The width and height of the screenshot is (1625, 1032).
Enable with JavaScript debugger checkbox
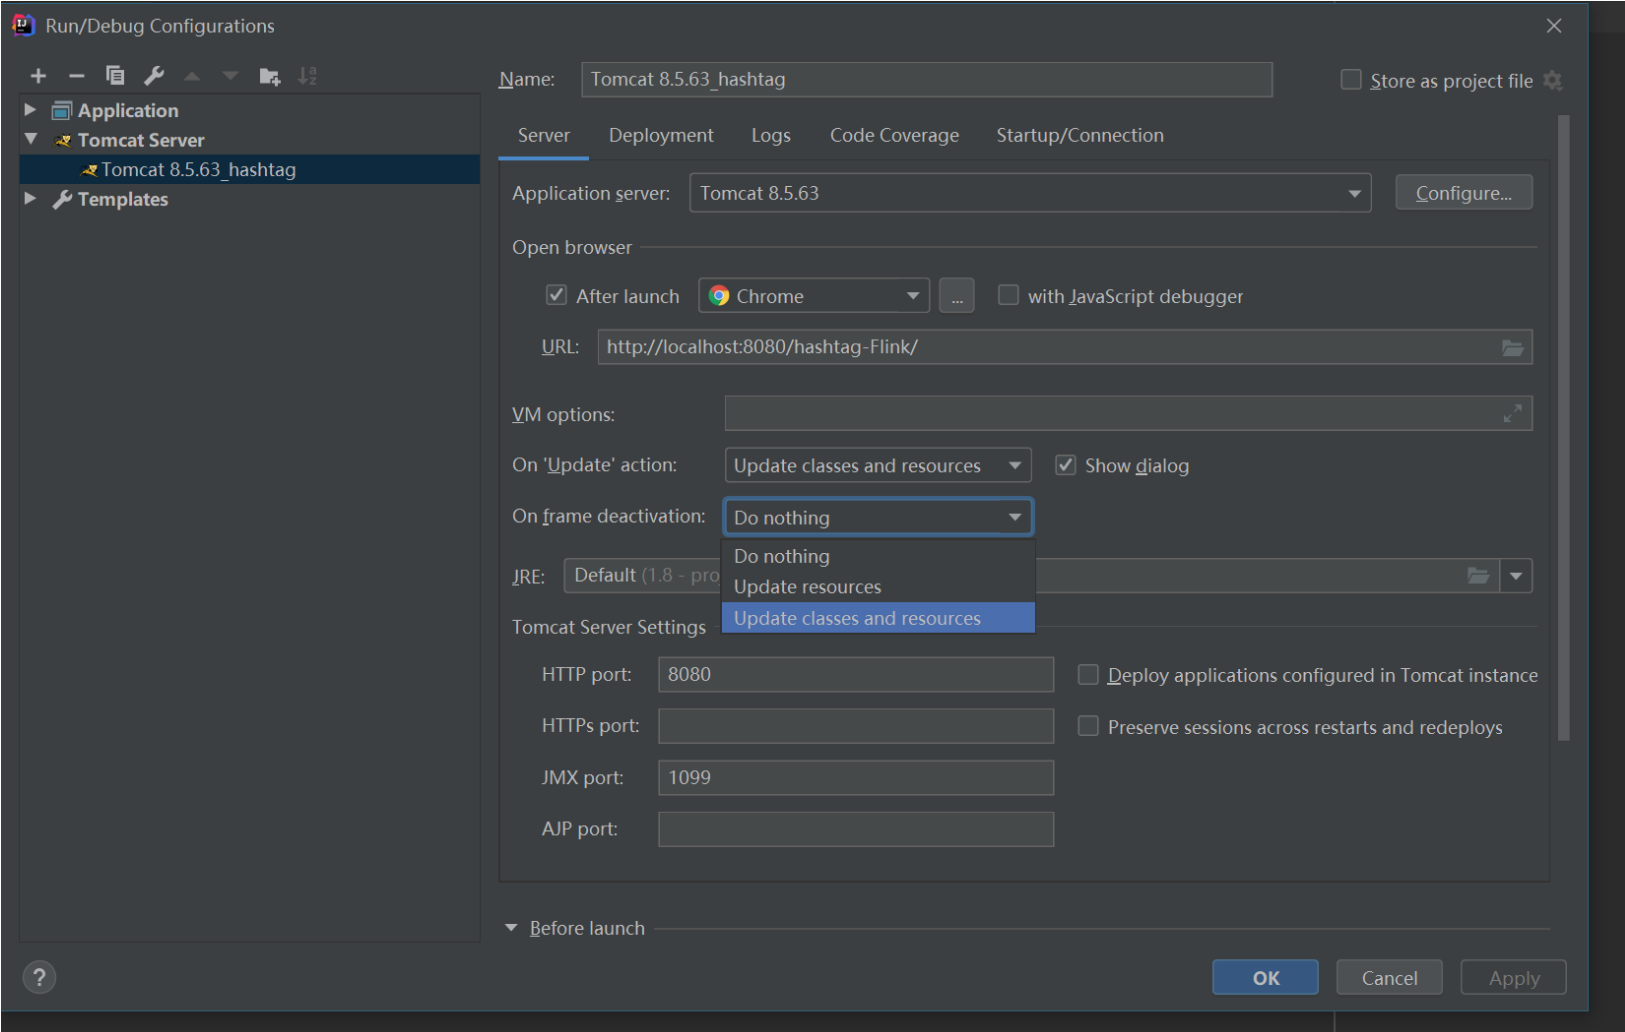tap(1008, 295)
